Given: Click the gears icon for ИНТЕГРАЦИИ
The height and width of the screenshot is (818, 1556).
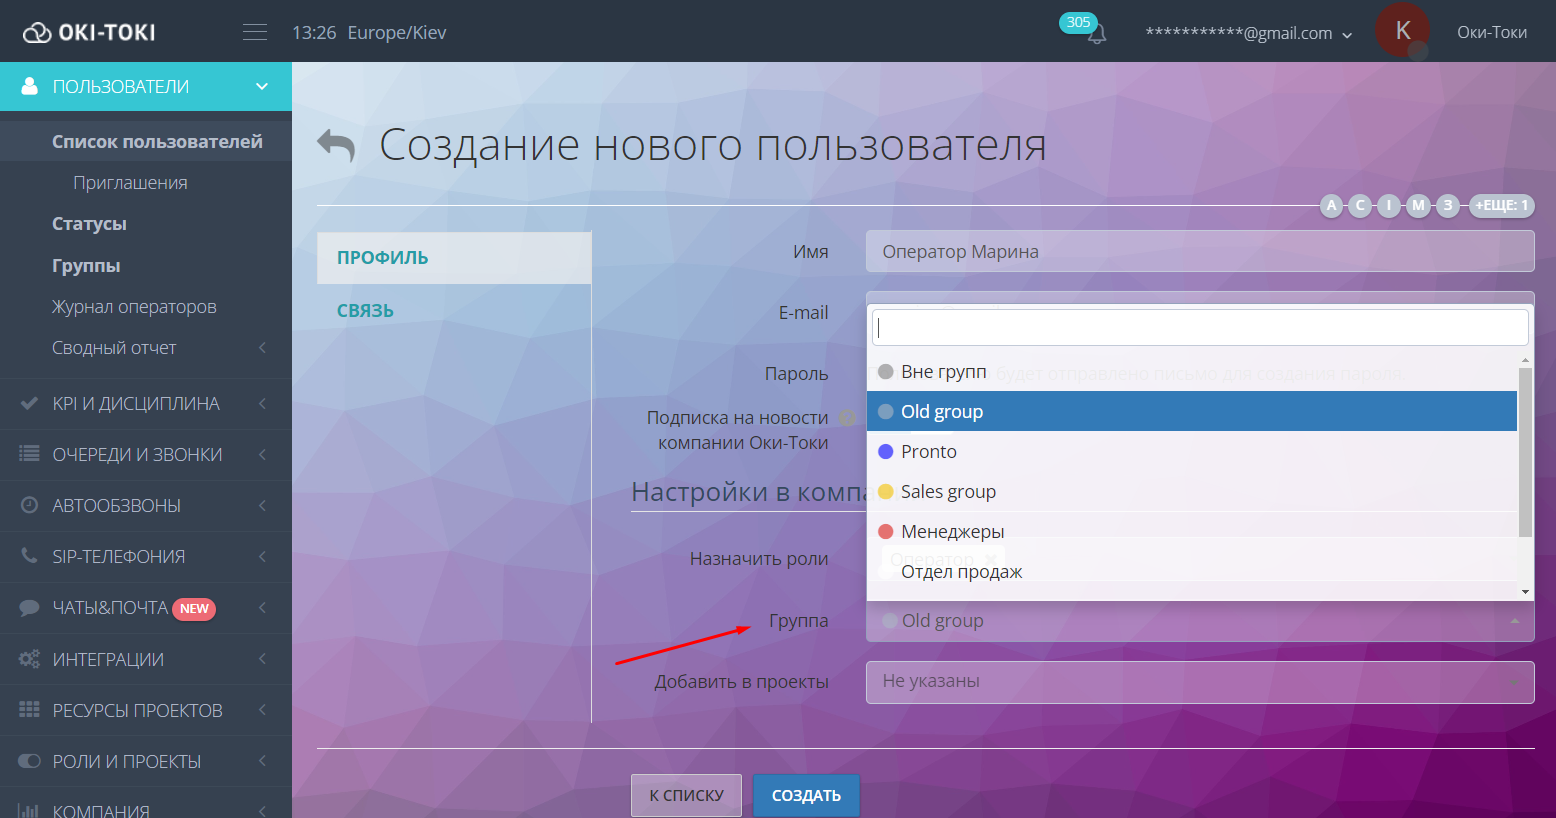Looking at the screenshot, I should click(x=29, y=659).
